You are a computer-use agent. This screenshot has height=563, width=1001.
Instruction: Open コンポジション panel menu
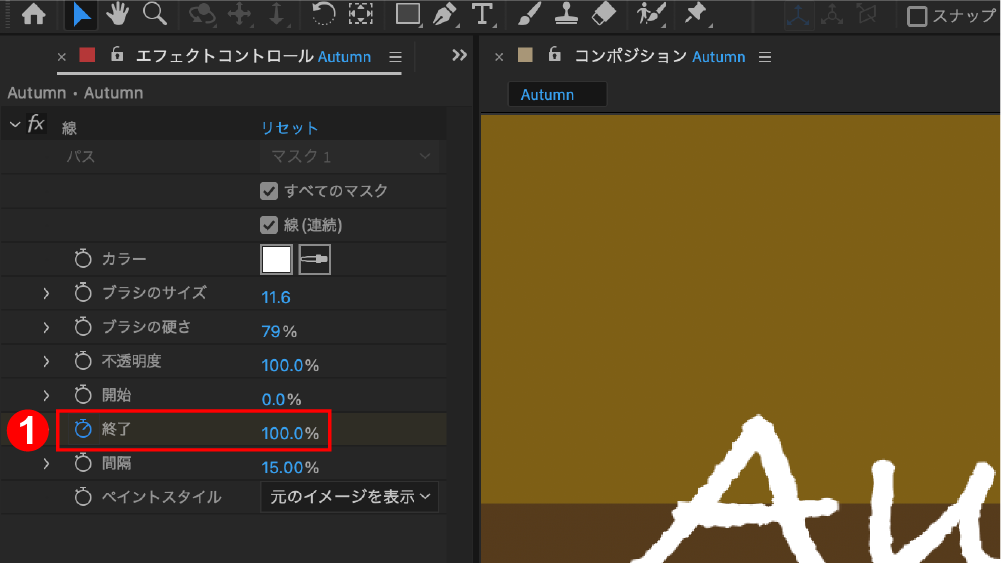click(x=765, y=57)
